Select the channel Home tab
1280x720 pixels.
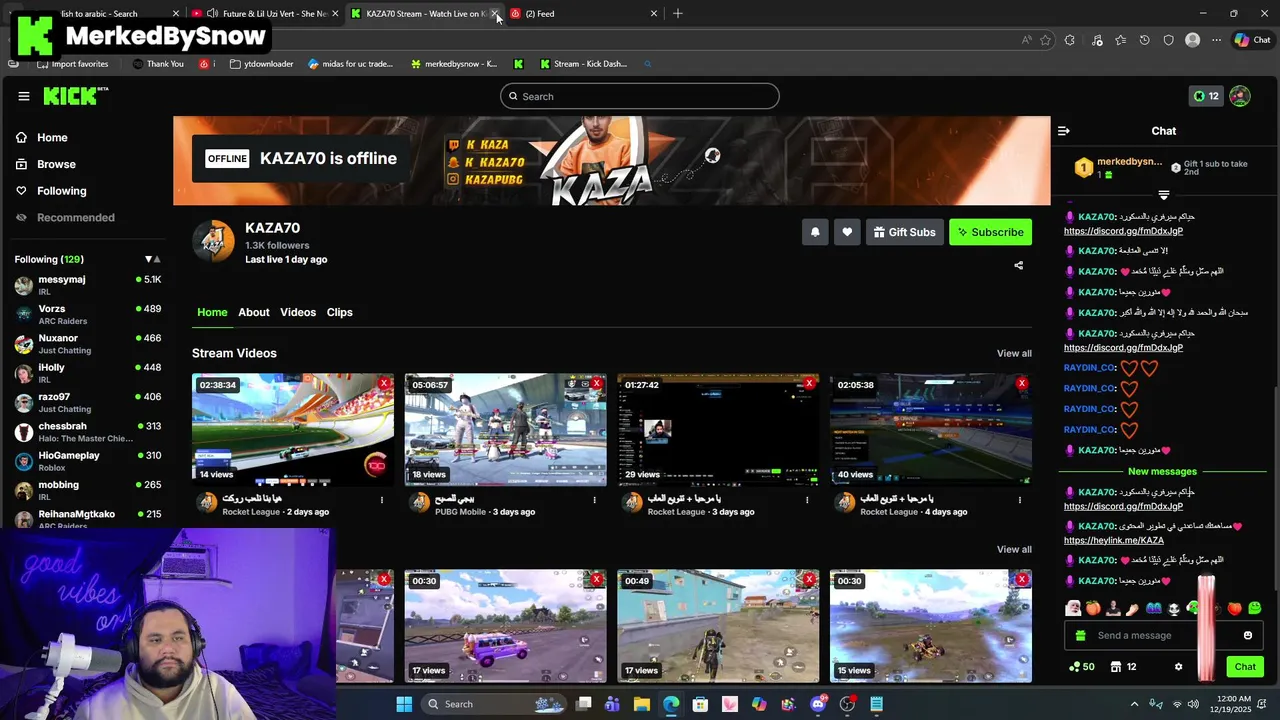212,312
